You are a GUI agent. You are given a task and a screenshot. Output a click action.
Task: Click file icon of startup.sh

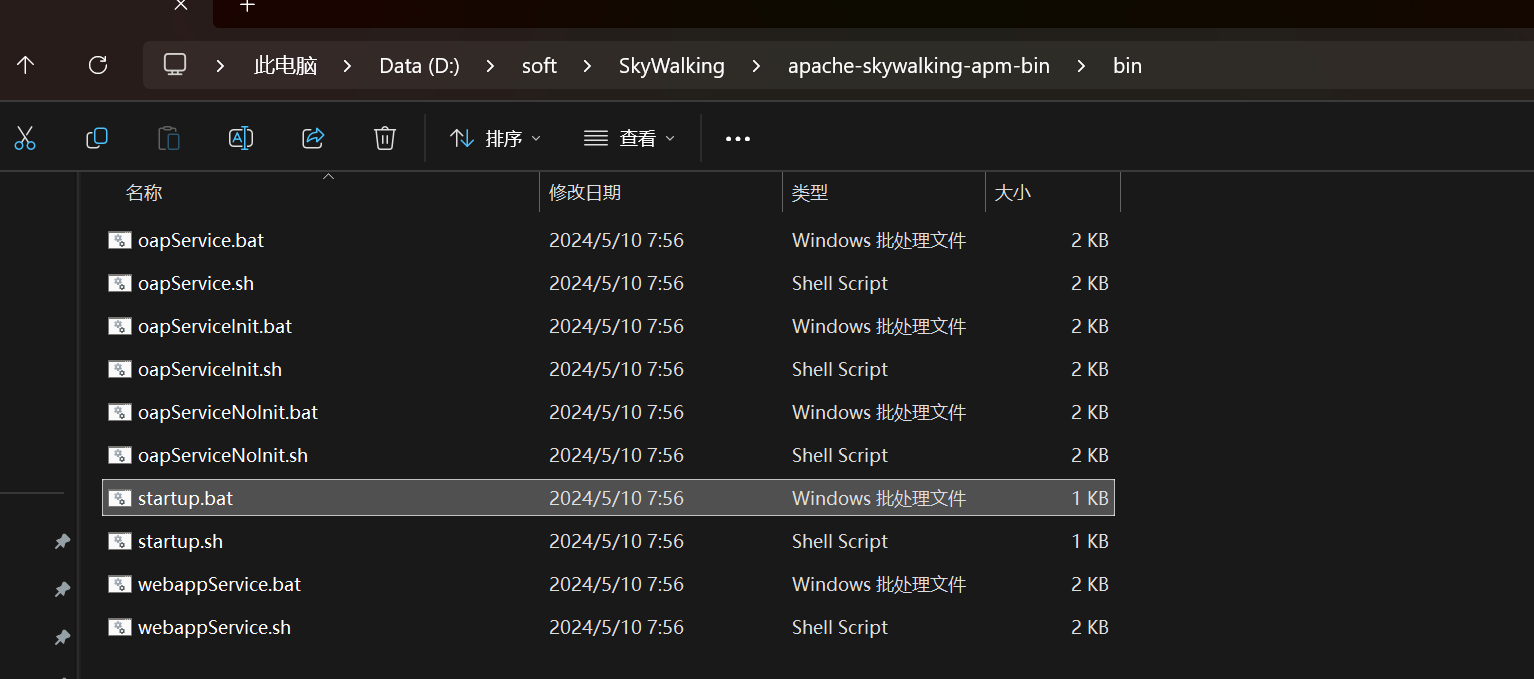(x=120, y=541)
